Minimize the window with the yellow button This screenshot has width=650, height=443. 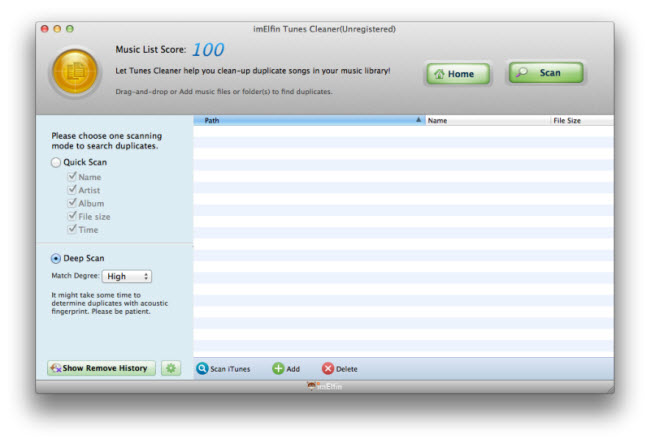[x=57, y=29]
